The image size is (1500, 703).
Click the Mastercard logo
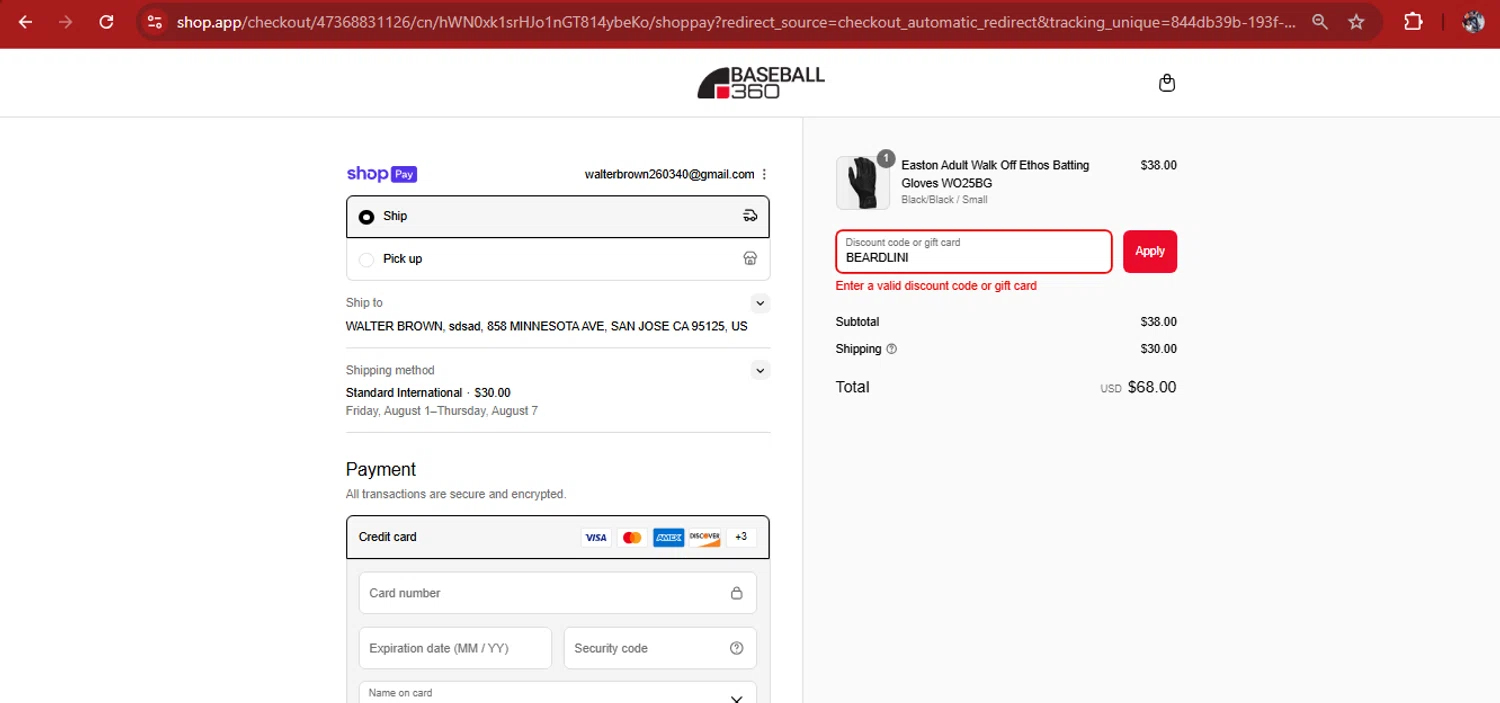tap(632, 538)
